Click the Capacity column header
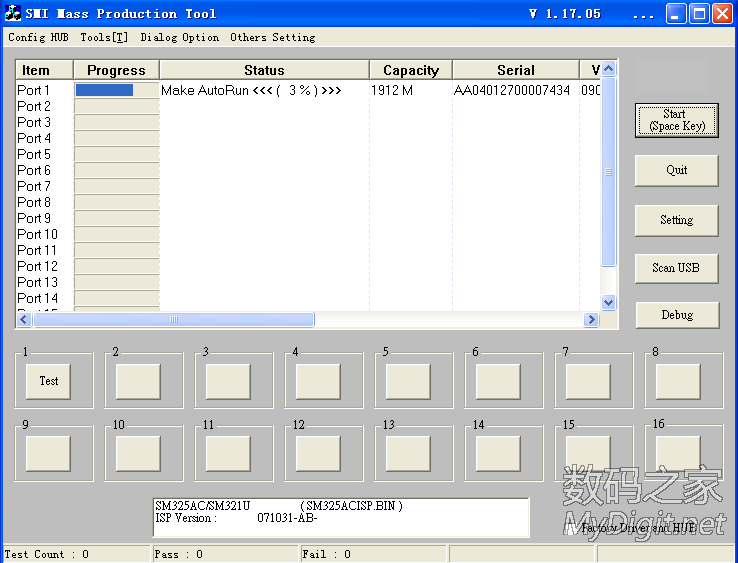This screenshot has height=563, width=738. [x=411, y=70]
